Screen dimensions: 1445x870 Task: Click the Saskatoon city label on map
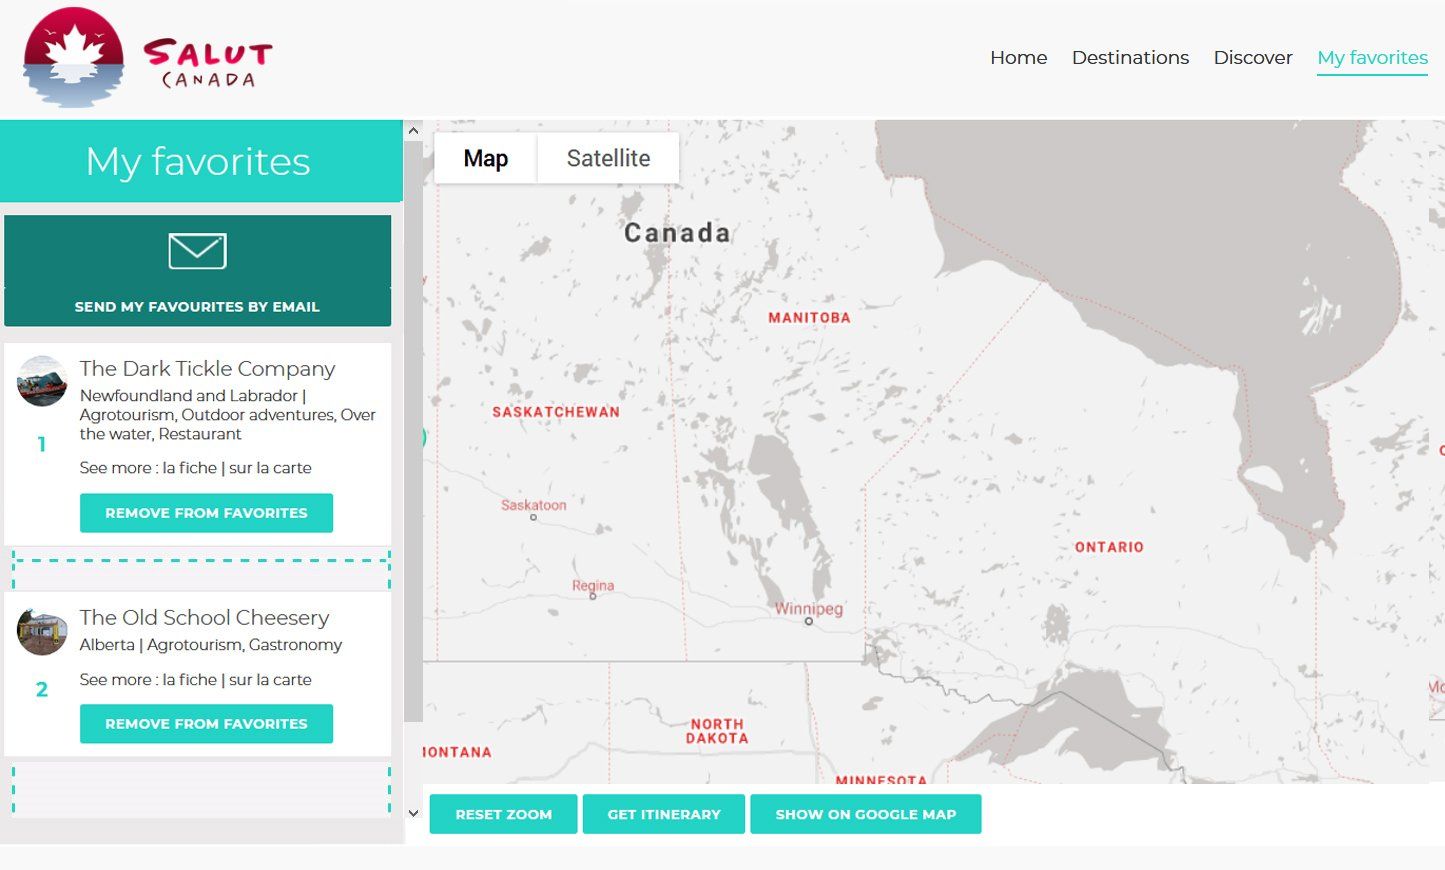[x=533, y=505]
